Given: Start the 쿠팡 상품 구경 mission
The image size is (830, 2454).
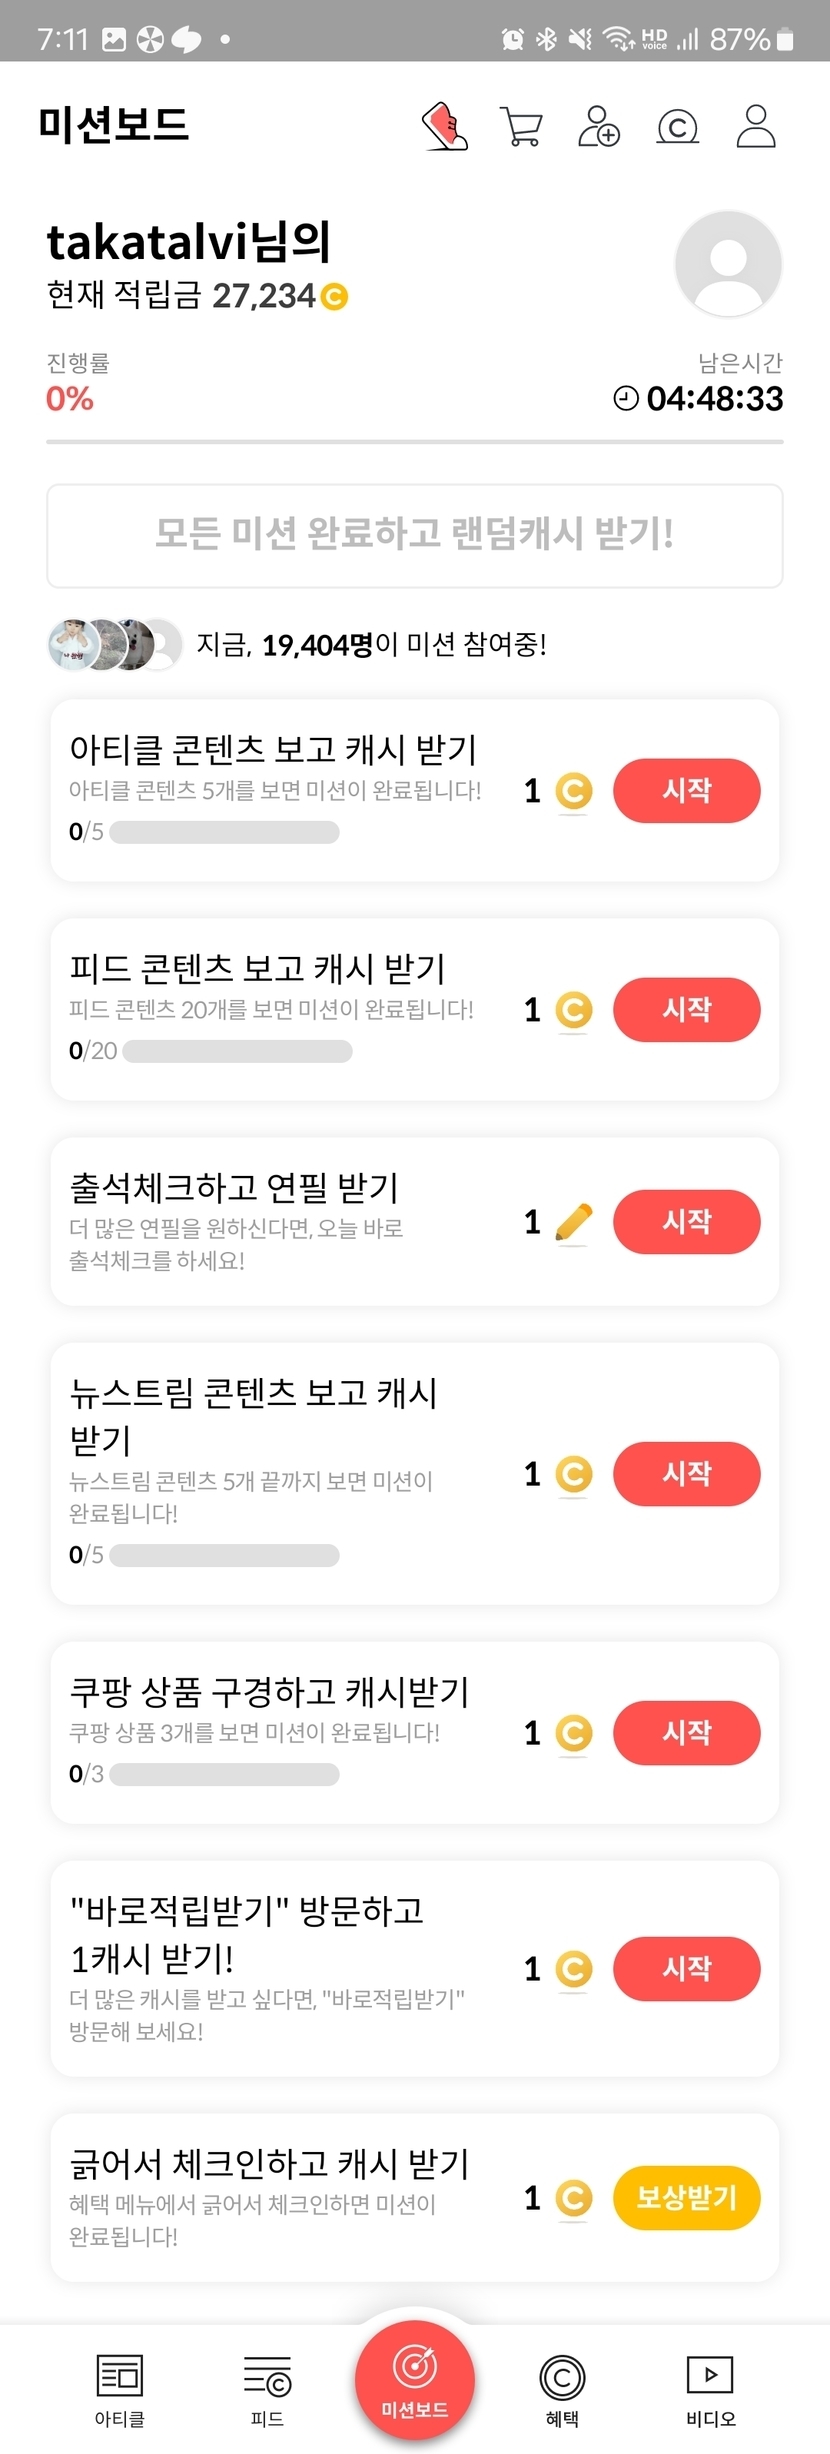Looking at the screenshot, I should (x=686, y=1733).
